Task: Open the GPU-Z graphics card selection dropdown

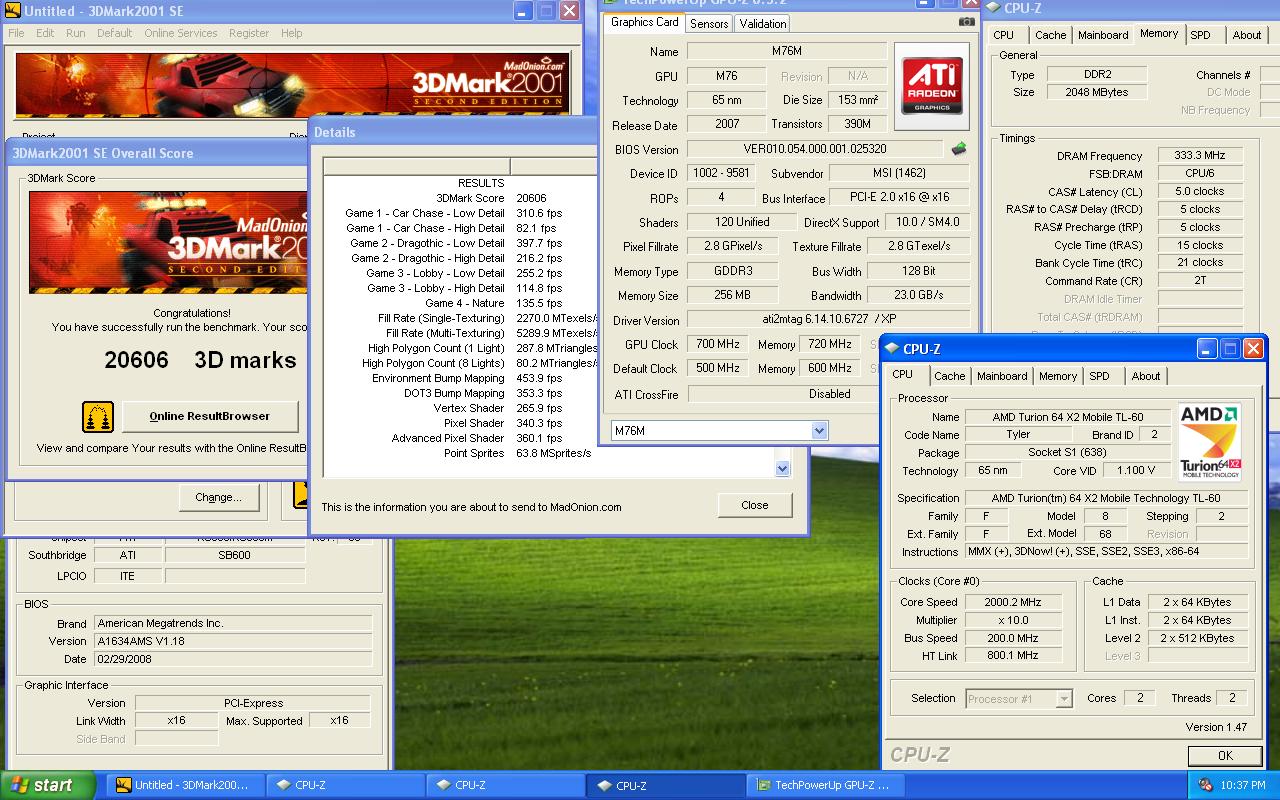Action: [x=819, y=430]
